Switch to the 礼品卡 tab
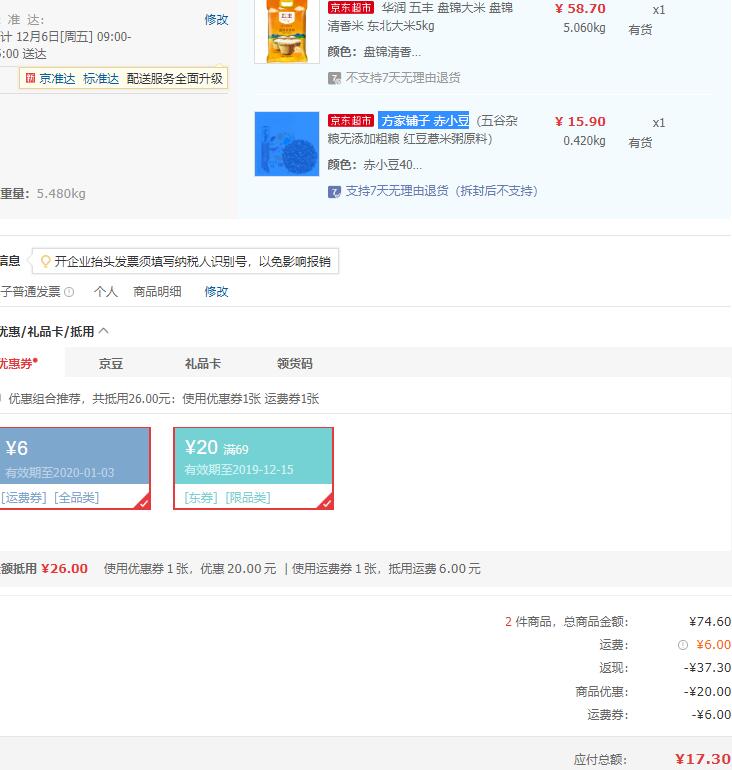732x770 pixels. coord(203,364)
